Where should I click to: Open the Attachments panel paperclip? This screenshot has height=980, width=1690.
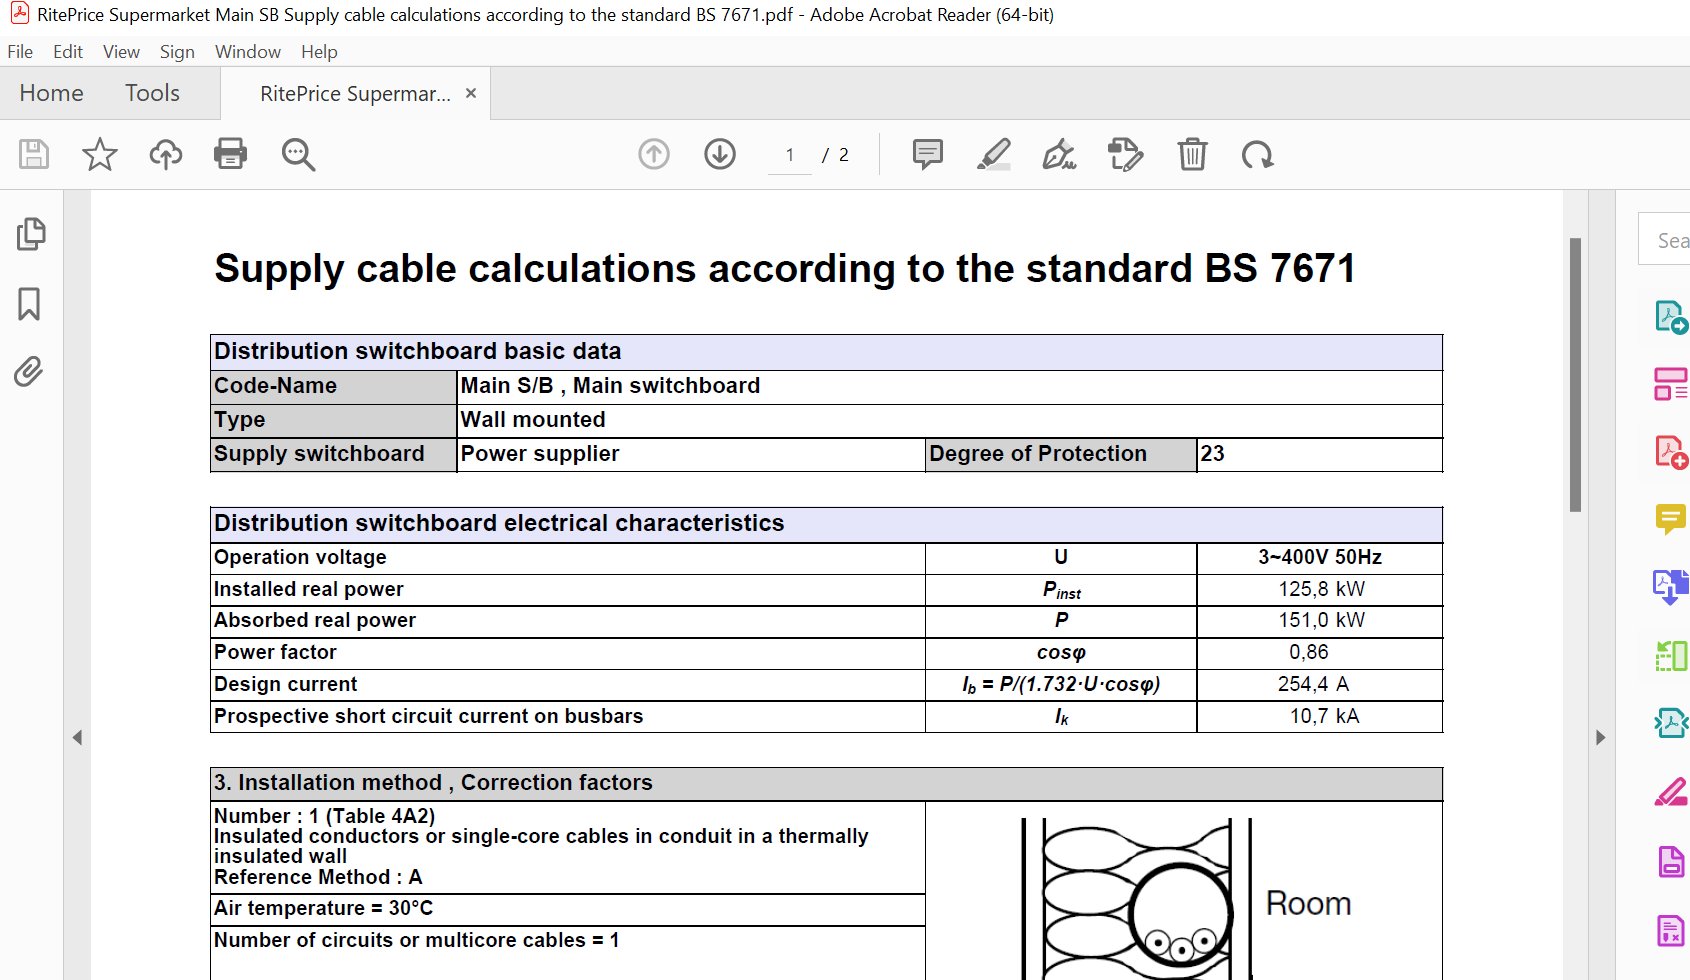pos(29,371)
